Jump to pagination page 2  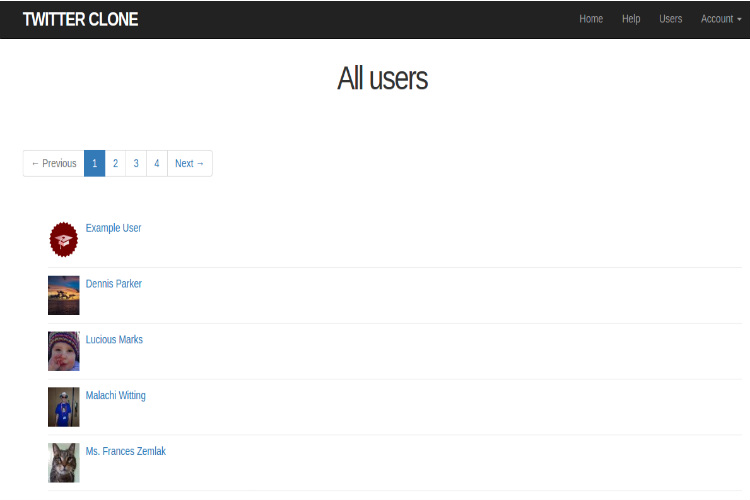click(x=115, y=163)
